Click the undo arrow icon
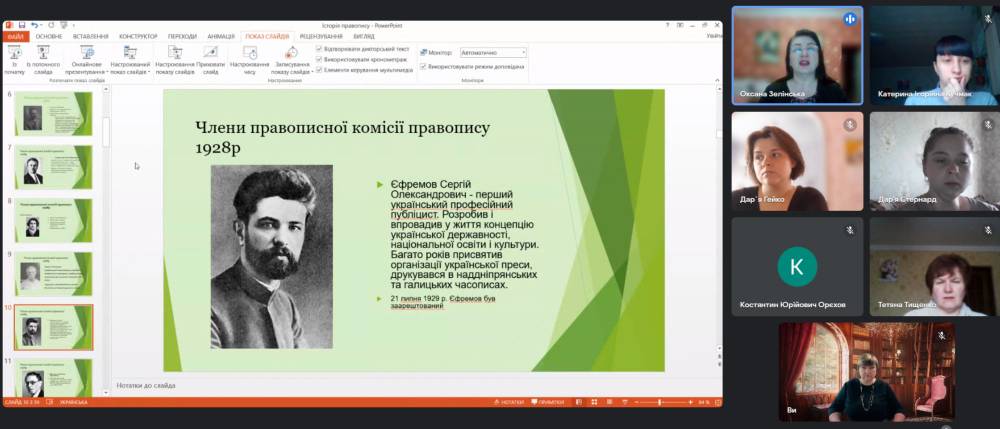This screenshot has width=1000, height=429. (x=35, y=24)
